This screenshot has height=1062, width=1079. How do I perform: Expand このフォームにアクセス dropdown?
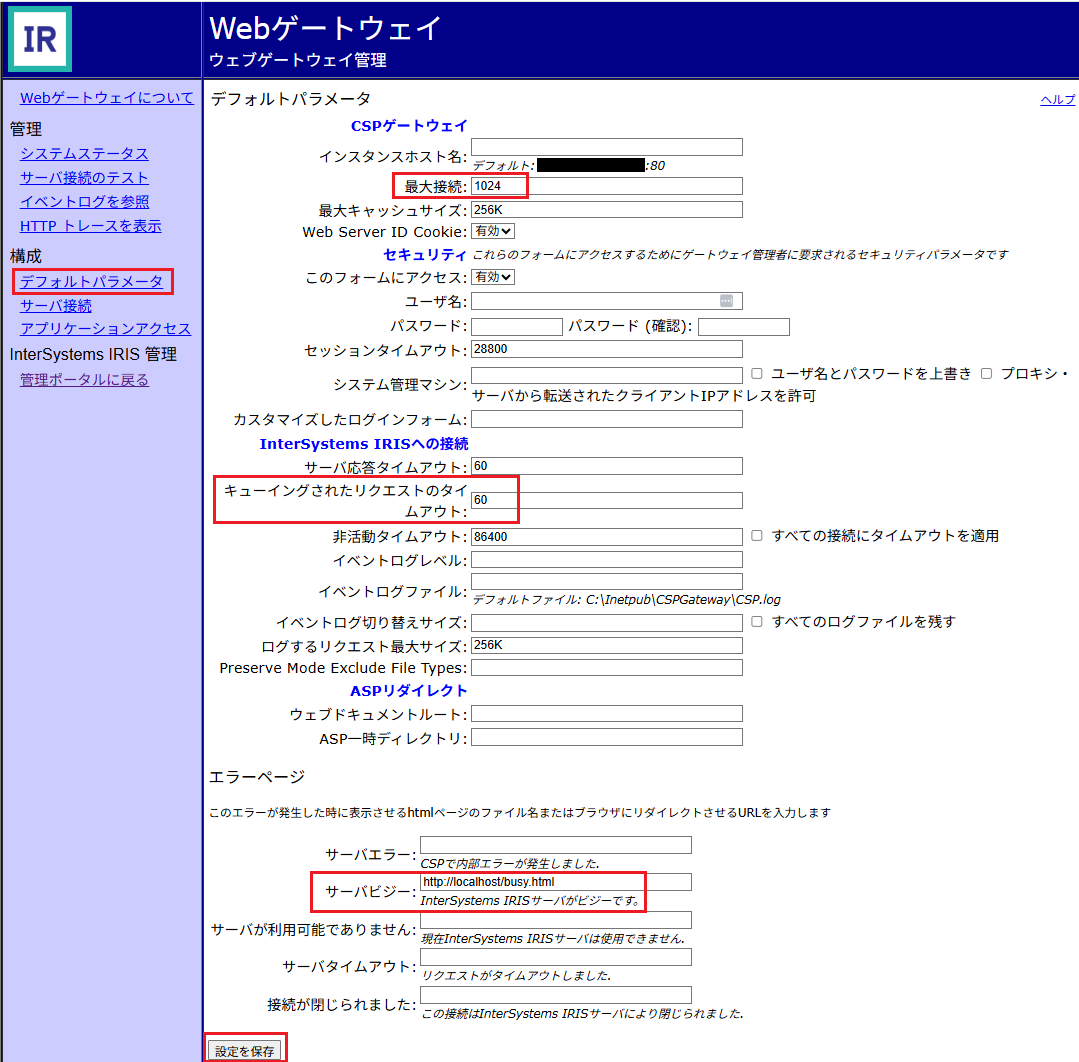coord(493,277)
